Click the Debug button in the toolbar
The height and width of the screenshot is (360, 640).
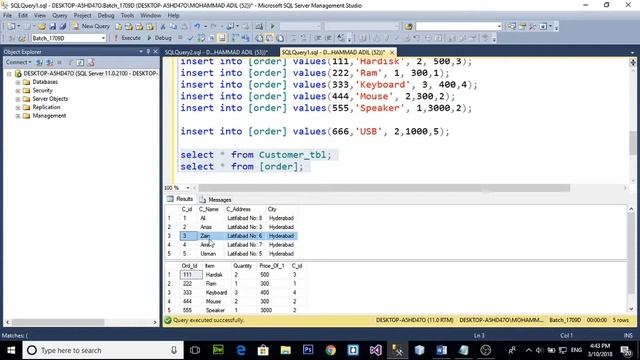pyautogui.click(x=159, y=38)
